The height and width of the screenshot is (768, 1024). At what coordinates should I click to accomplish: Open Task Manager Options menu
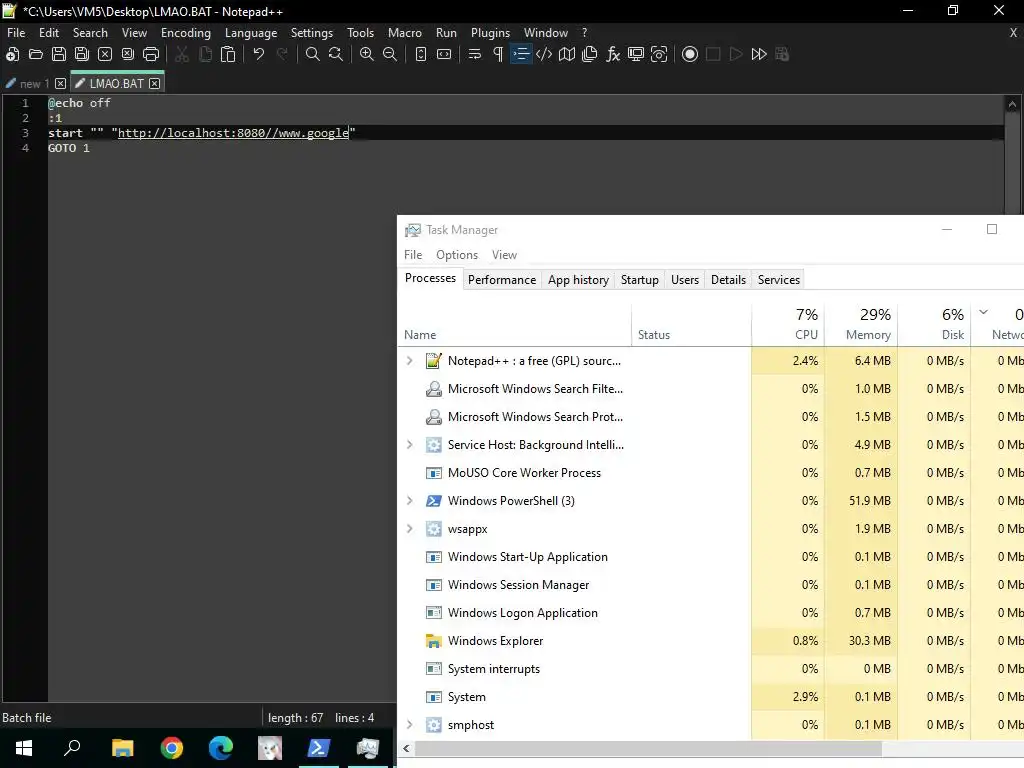(457, 255)
